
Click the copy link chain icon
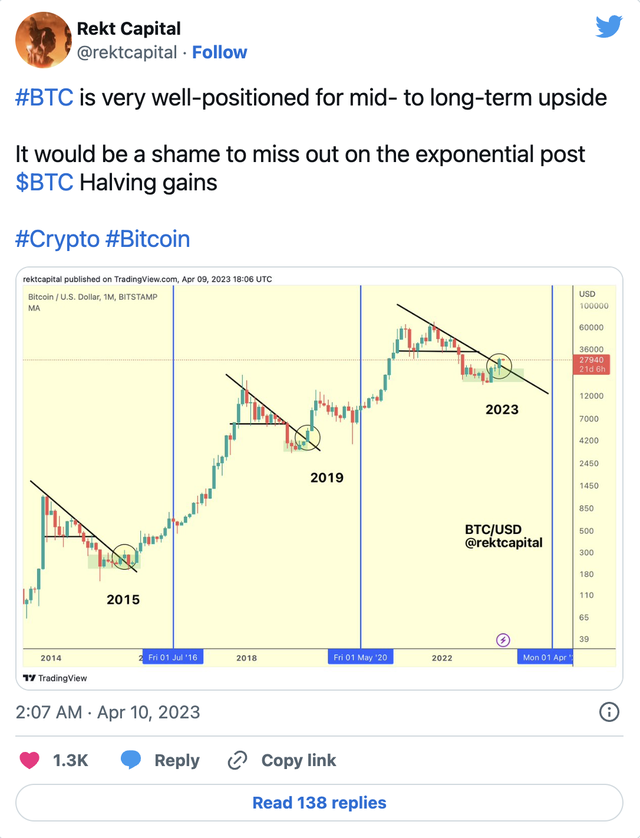click(237, 761)
